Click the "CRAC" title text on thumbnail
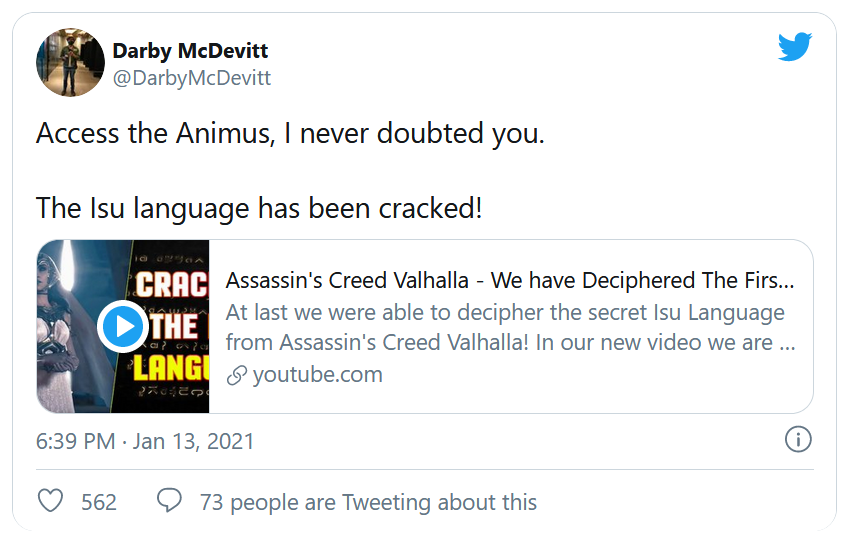Screen dimensions: 847x543 click(172, 285)
